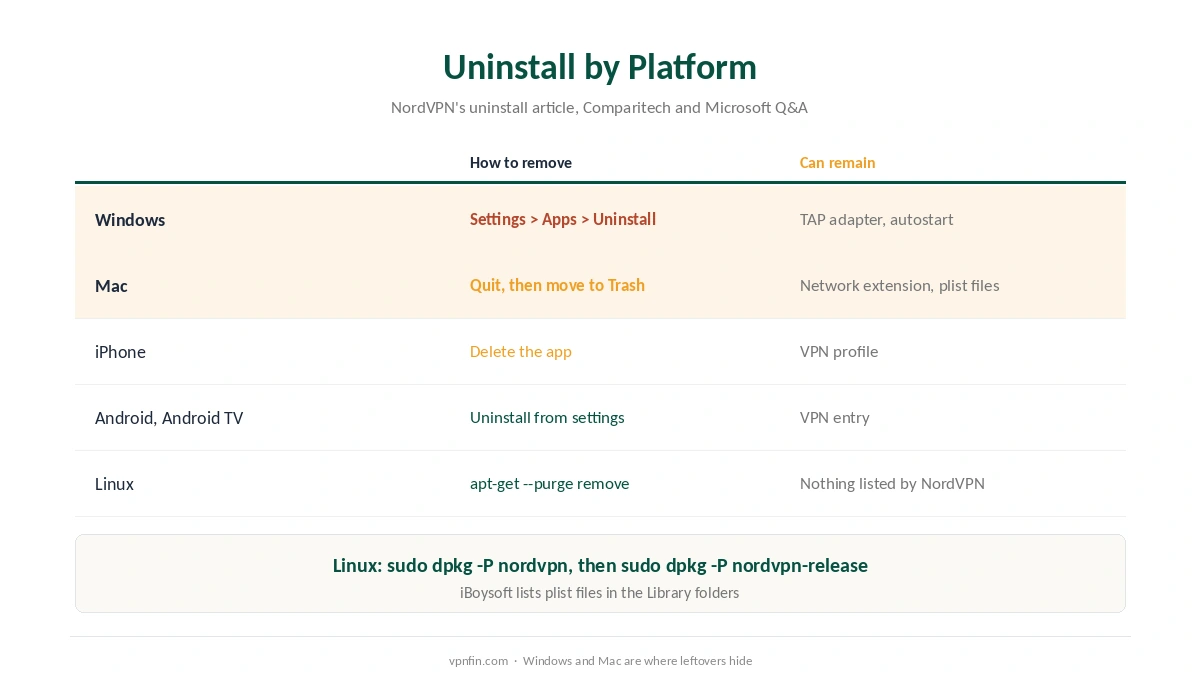
Task: Click 'Uninstall from settings' text
Action: tap(547, 418)
